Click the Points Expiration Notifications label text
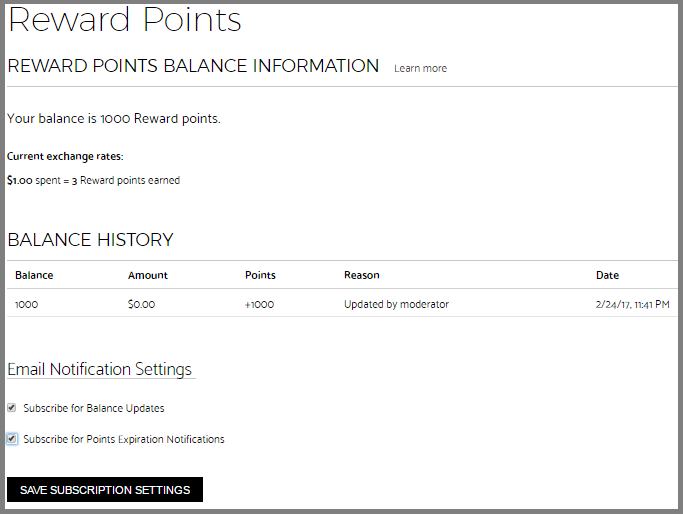 [x=156, y=439]
